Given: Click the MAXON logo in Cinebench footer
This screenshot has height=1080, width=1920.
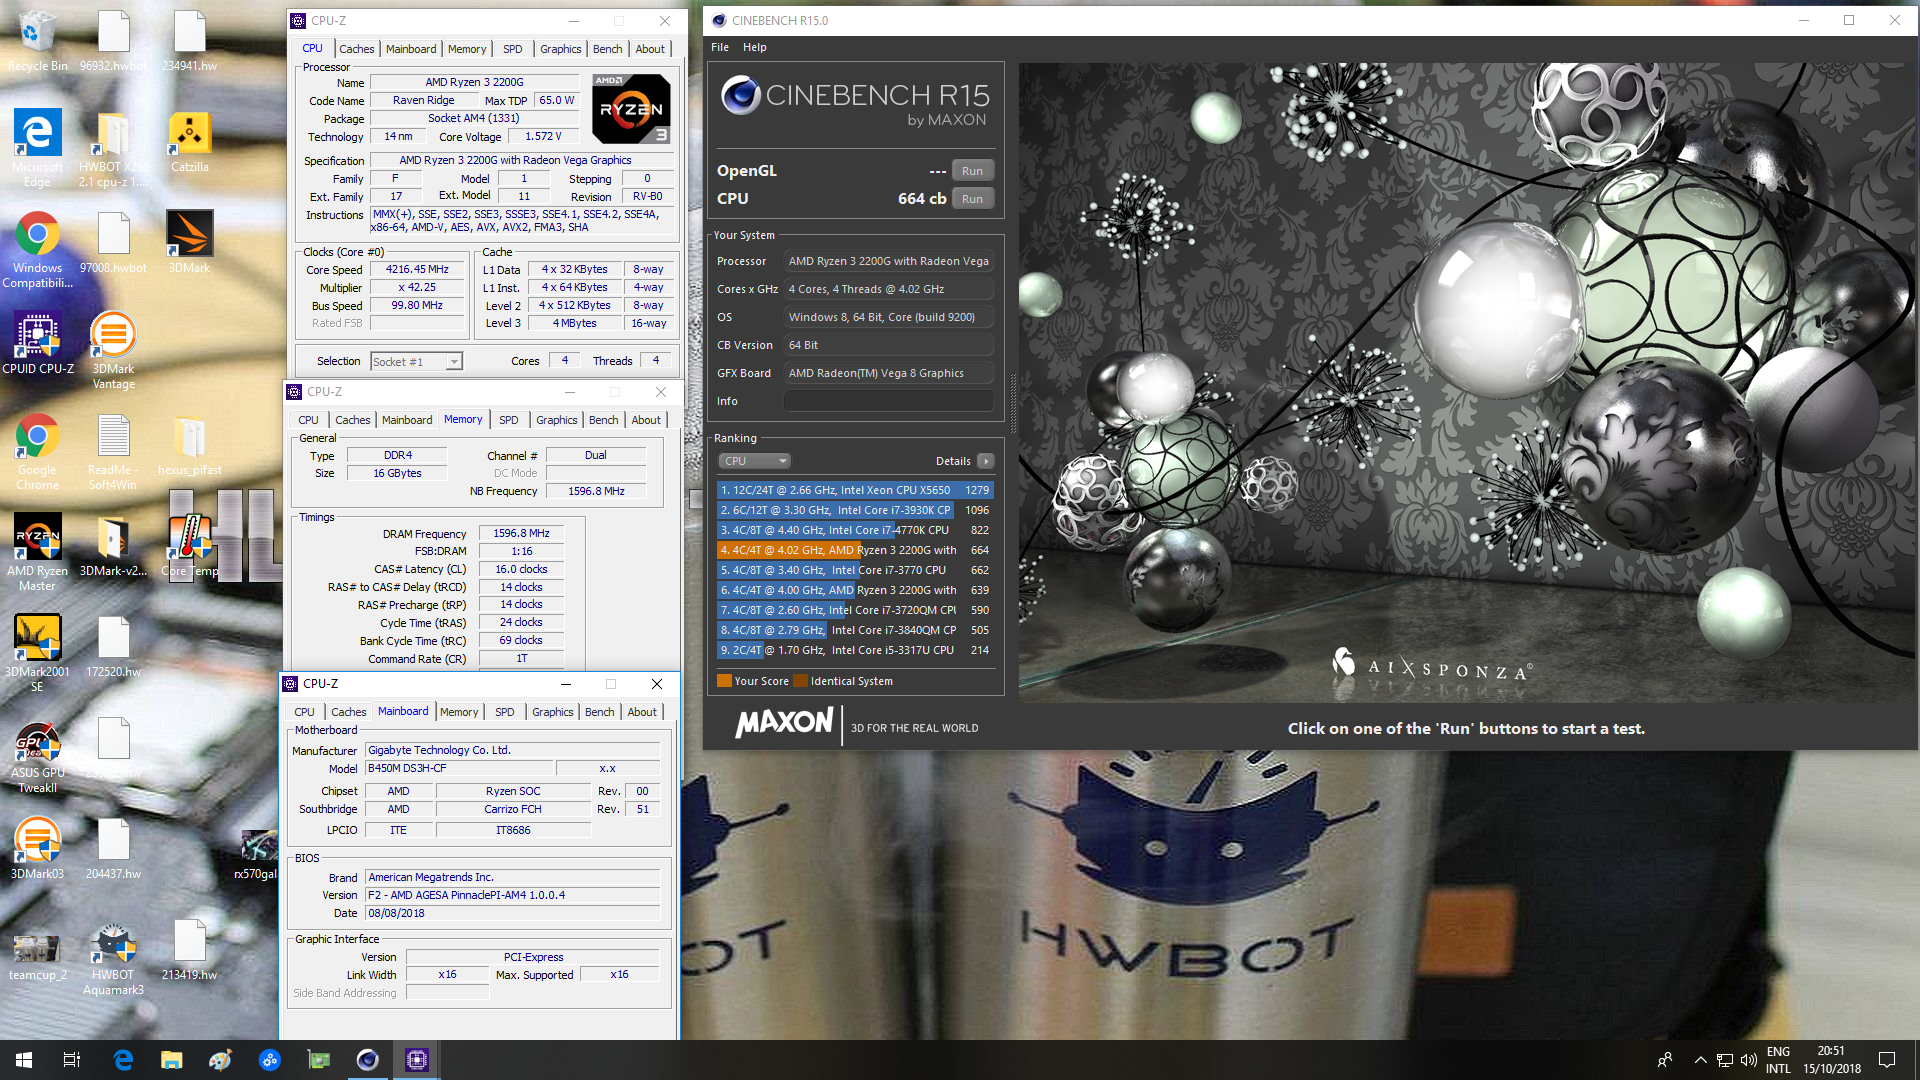Looking at the screenshot, I should click(x=784, y=723).
